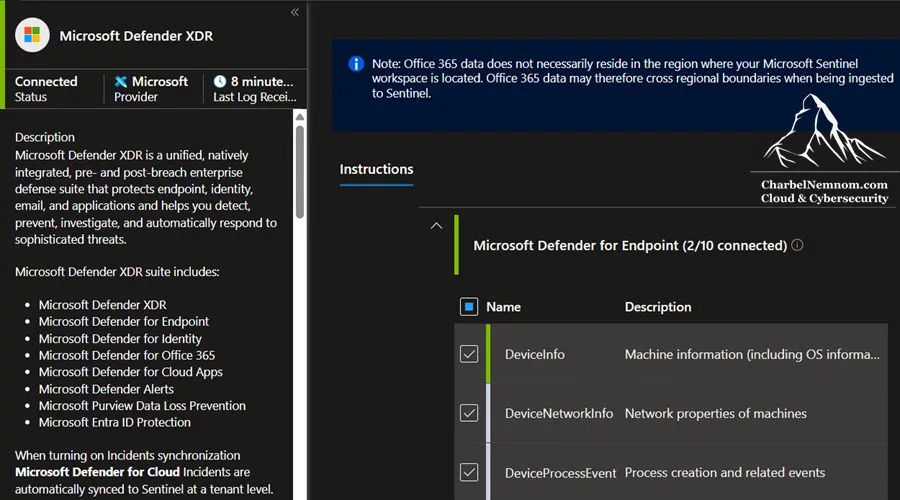Click the Connected status label
The width and height of the screenshot is (900, 500).
click(46, 82)
